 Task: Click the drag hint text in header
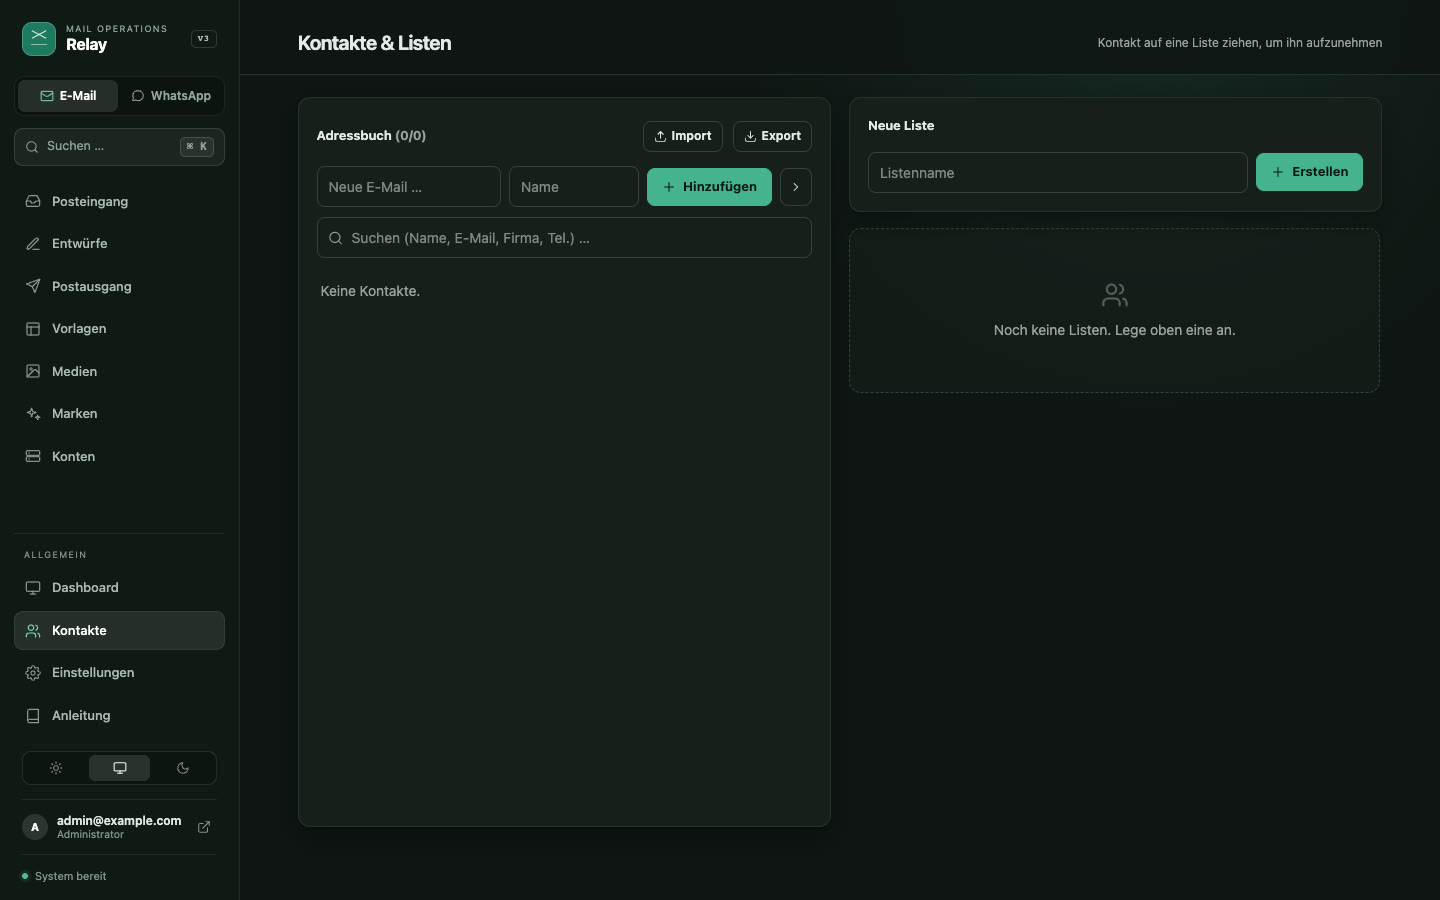[x=1240, y=43]
